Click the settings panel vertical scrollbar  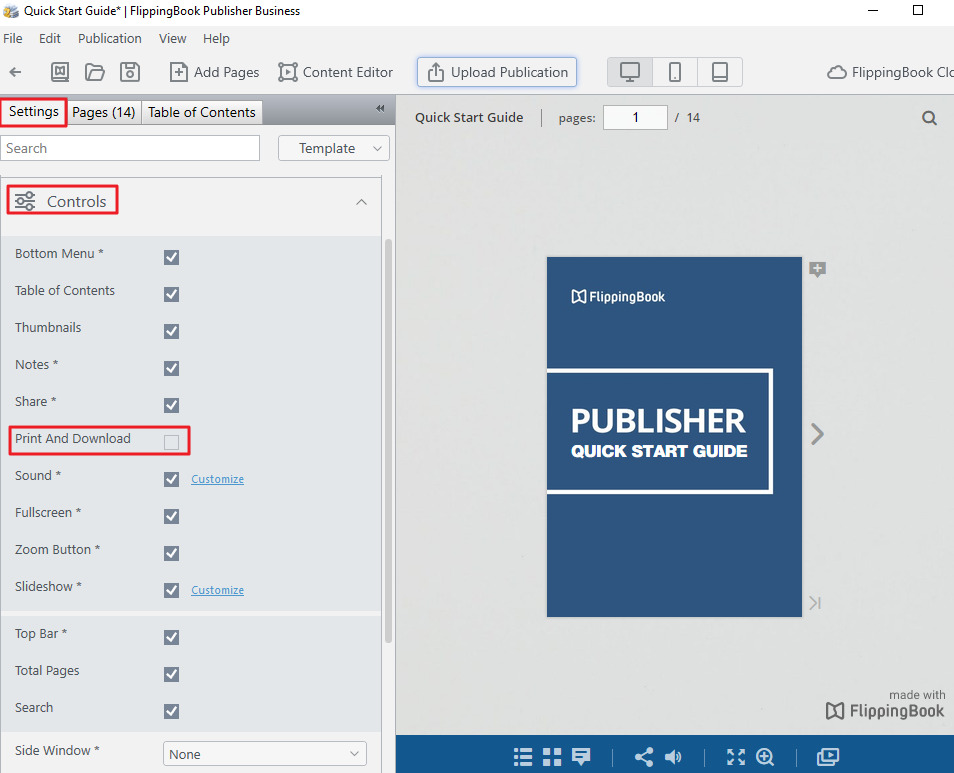[x=388, y=441]
